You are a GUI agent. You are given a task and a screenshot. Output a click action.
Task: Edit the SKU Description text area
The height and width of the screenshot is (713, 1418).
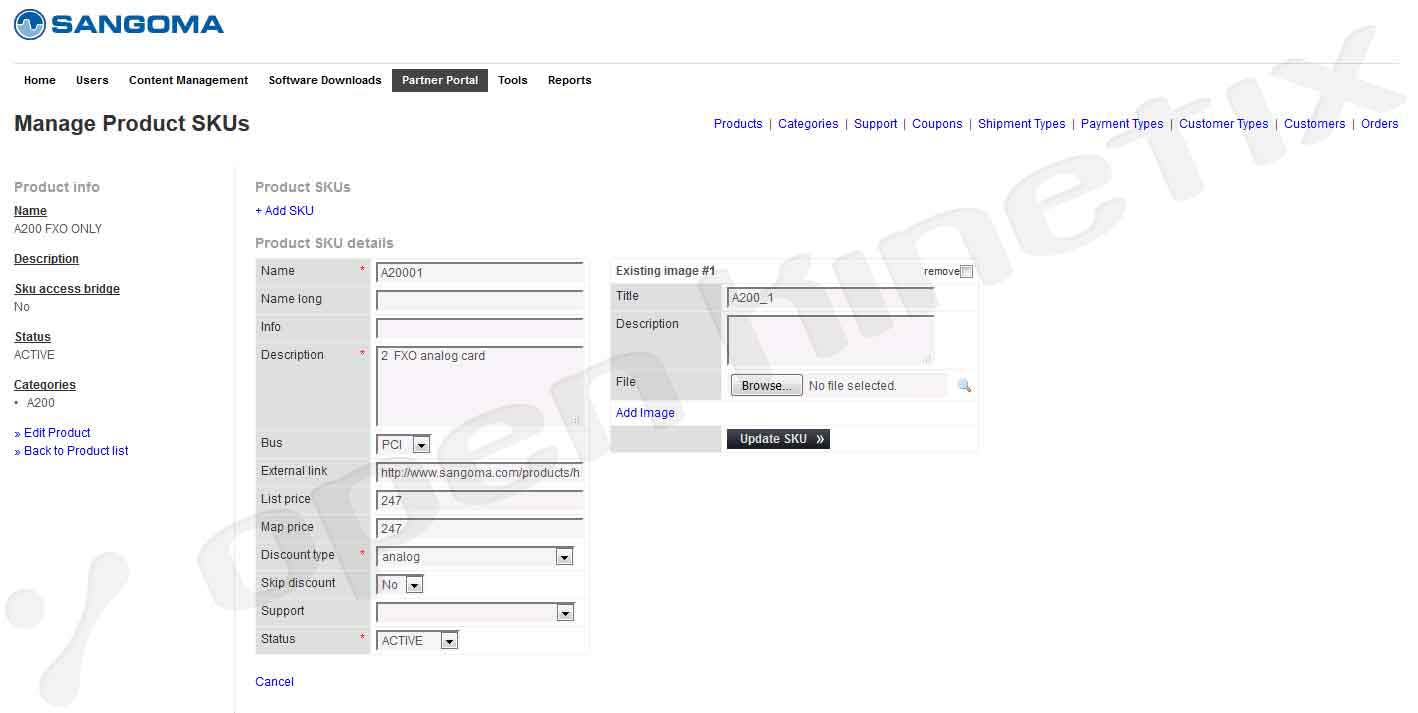pyautogui.click(x=480, y=386)
